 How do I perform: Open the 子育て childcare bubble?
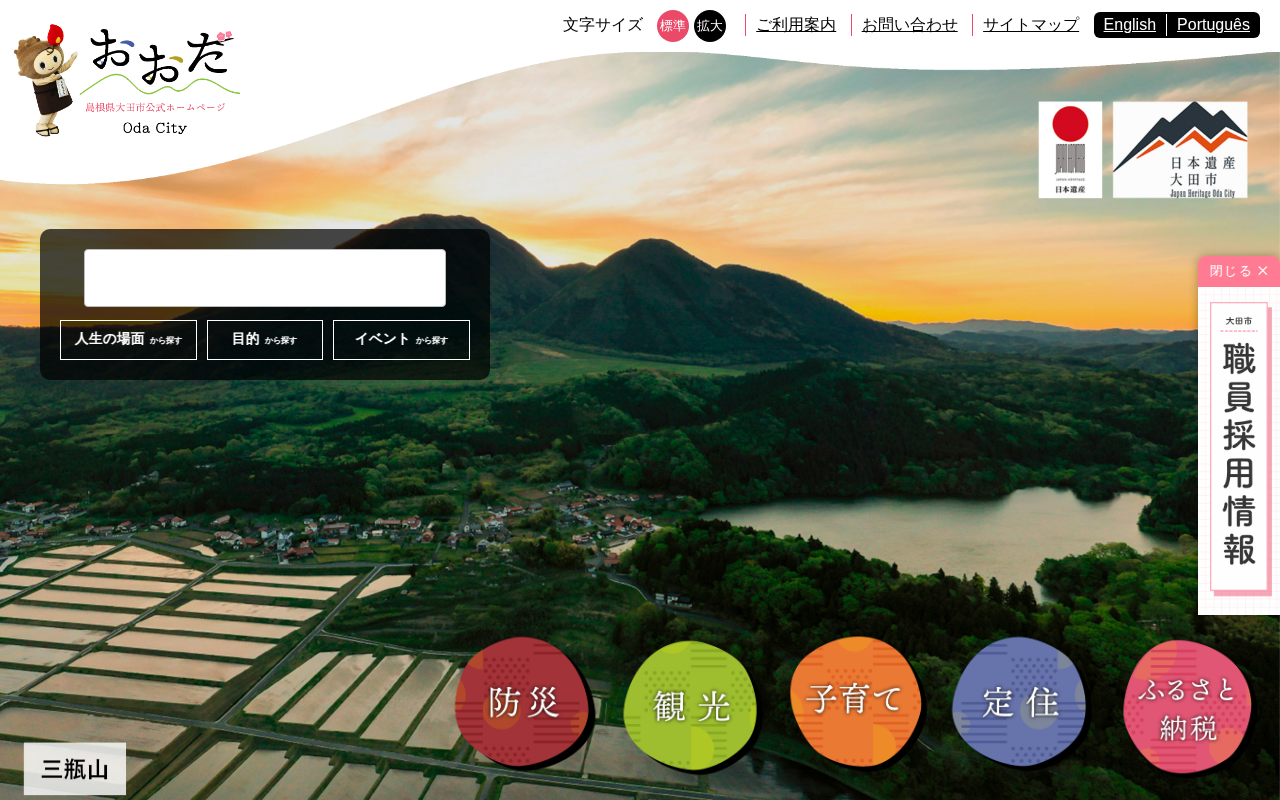click(856, 702)
